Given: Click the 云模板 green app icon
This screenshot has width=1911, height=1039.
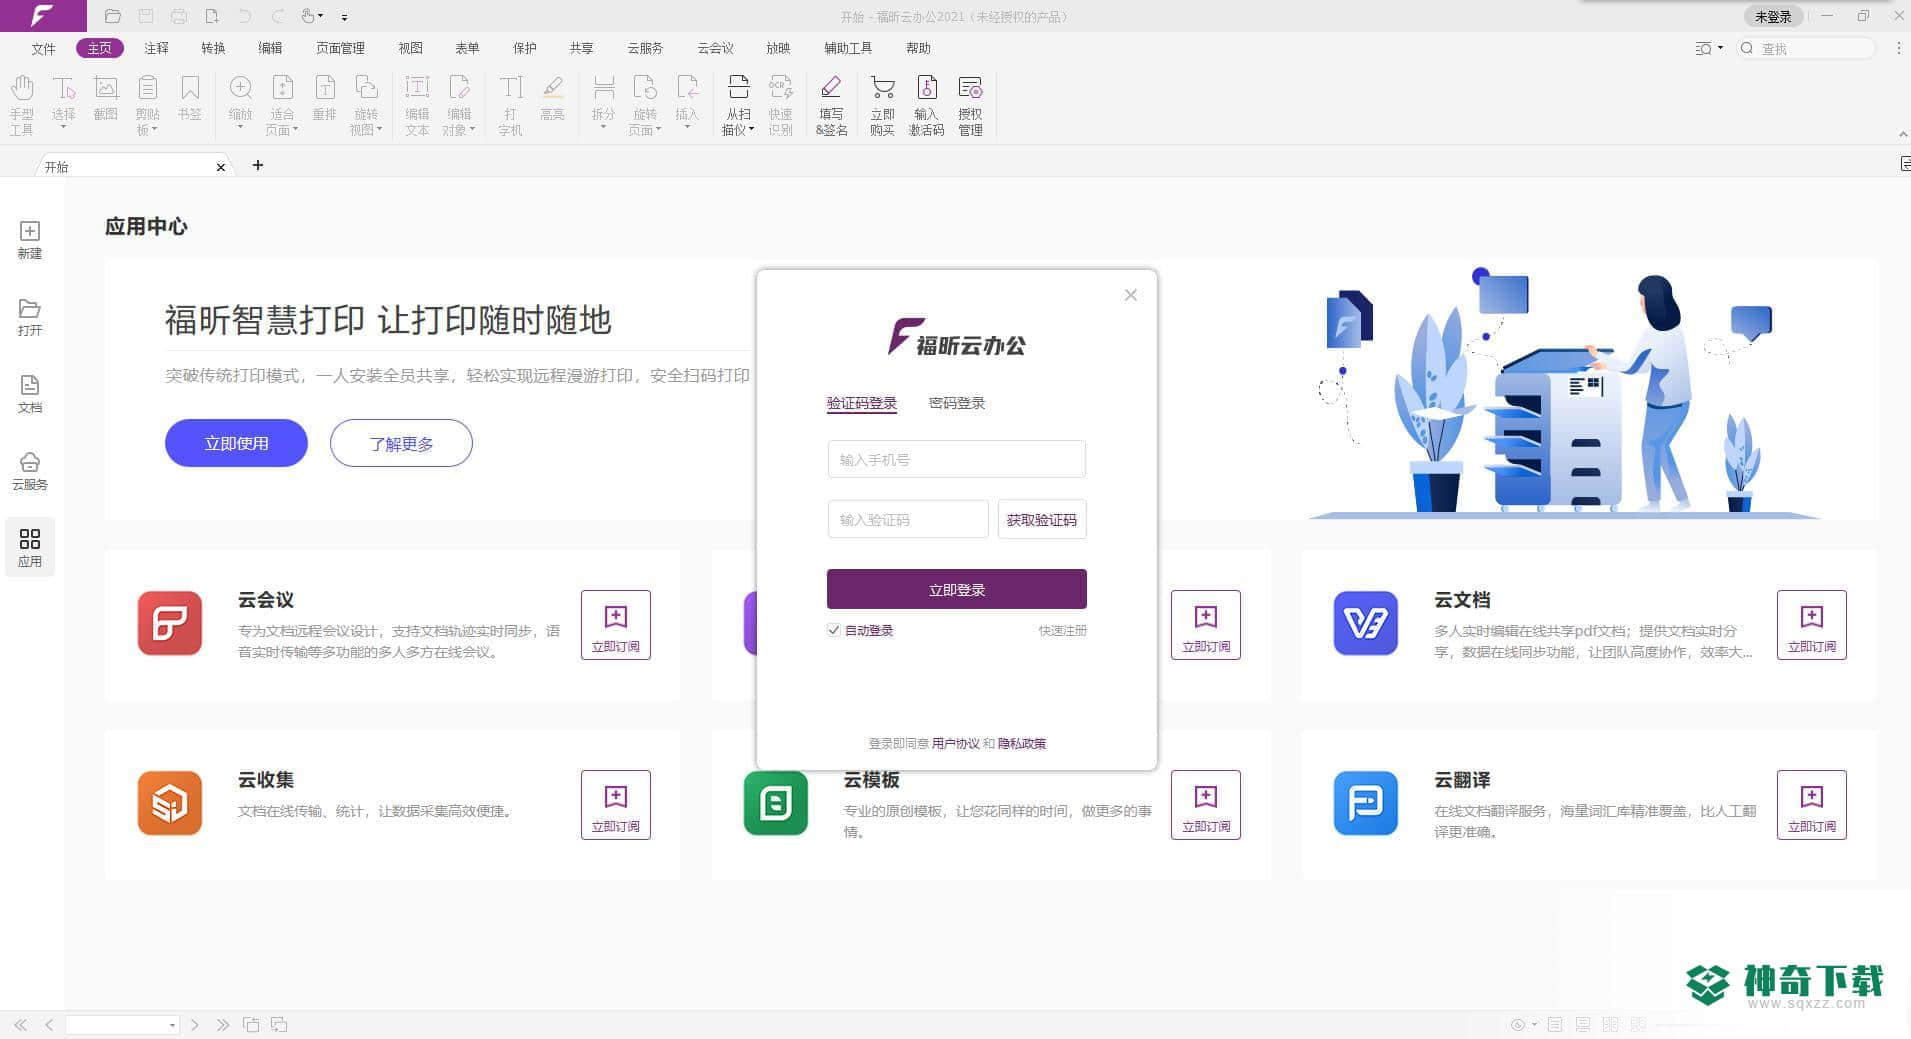Looking at the screenshot, I should [x=776, y=803].
